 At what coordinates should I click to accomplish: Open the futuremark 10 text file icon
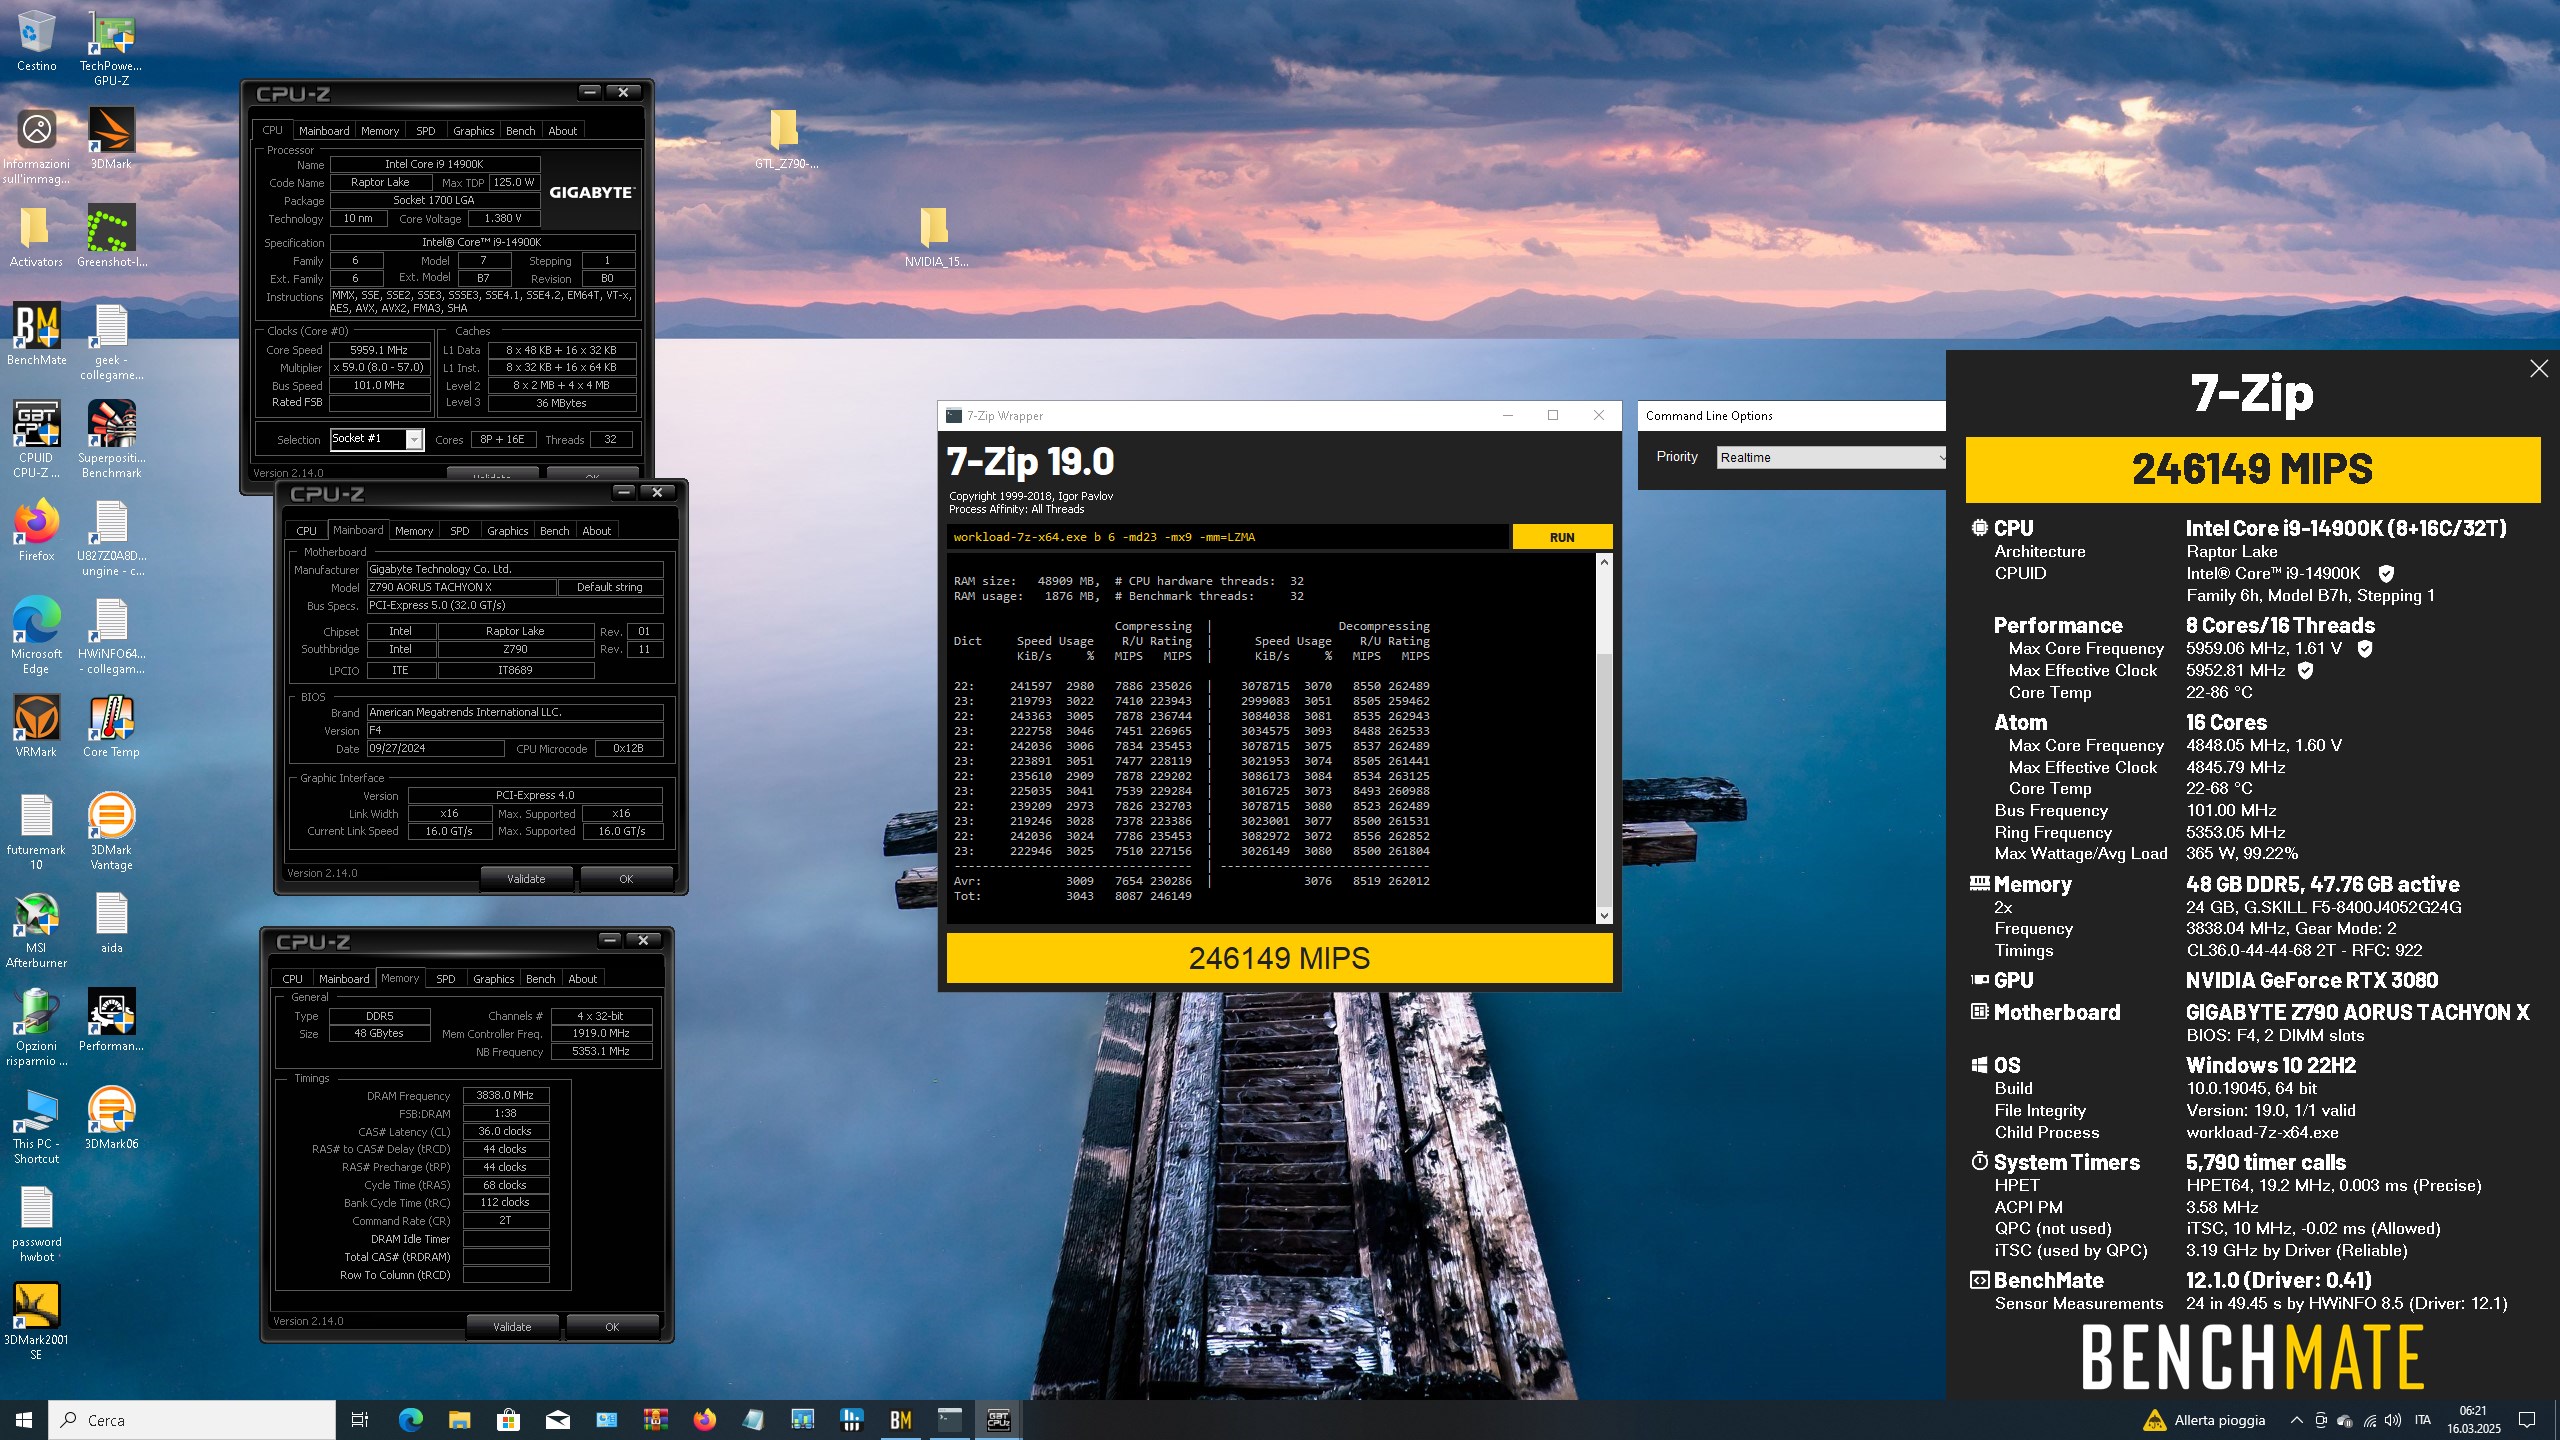click(x=37, y=832)
